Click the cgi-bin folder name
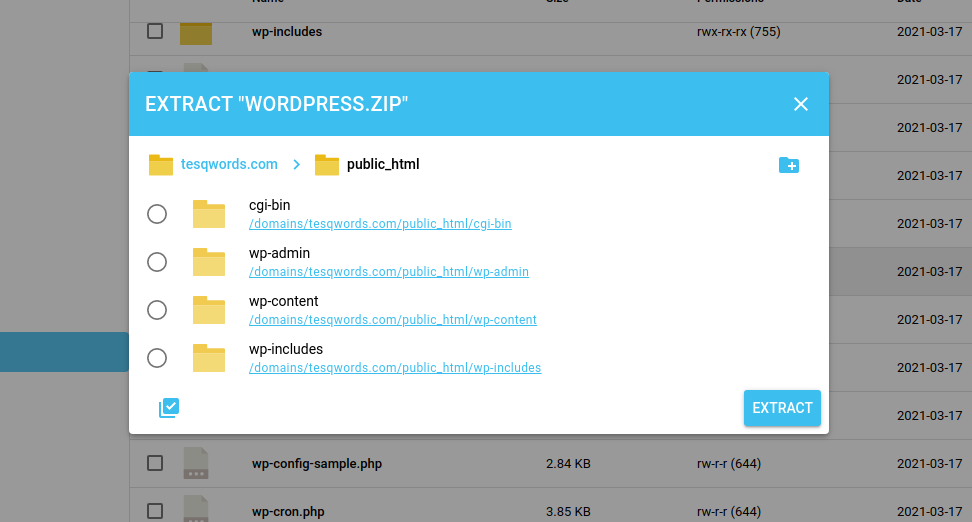Viewport: 972px width, 522px height. 269,205
